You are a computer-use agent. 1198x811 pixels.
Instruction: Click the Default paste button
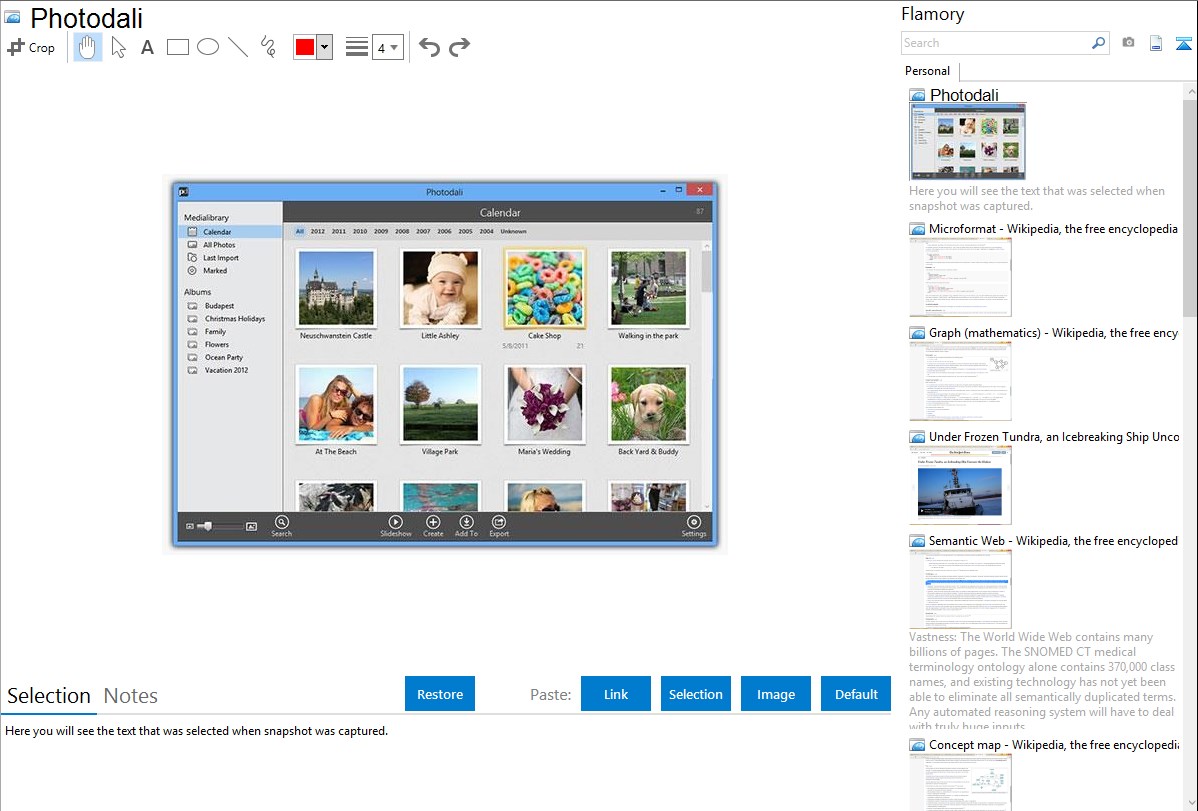pyautogui.click(x=856, y=694)
